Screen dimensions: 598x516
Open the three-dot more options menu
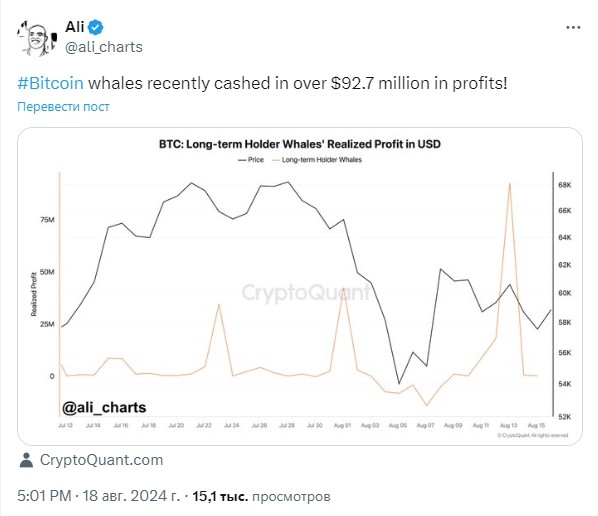pos(573,27)
